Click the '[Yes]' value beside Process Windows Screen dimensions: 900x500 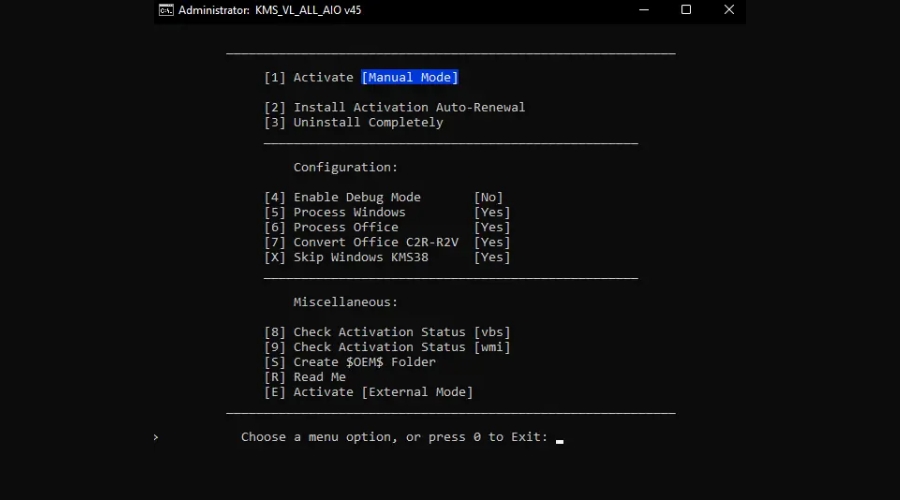492,212
